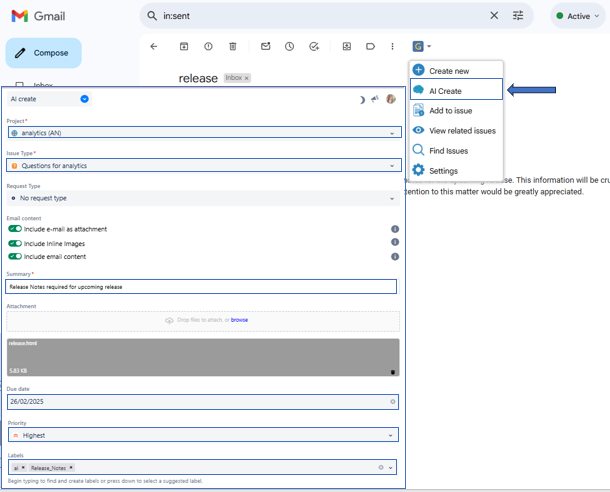The image size is (610, 492).
Task: Turn off the Include inline images toggle
Action: tap(15, 243)
